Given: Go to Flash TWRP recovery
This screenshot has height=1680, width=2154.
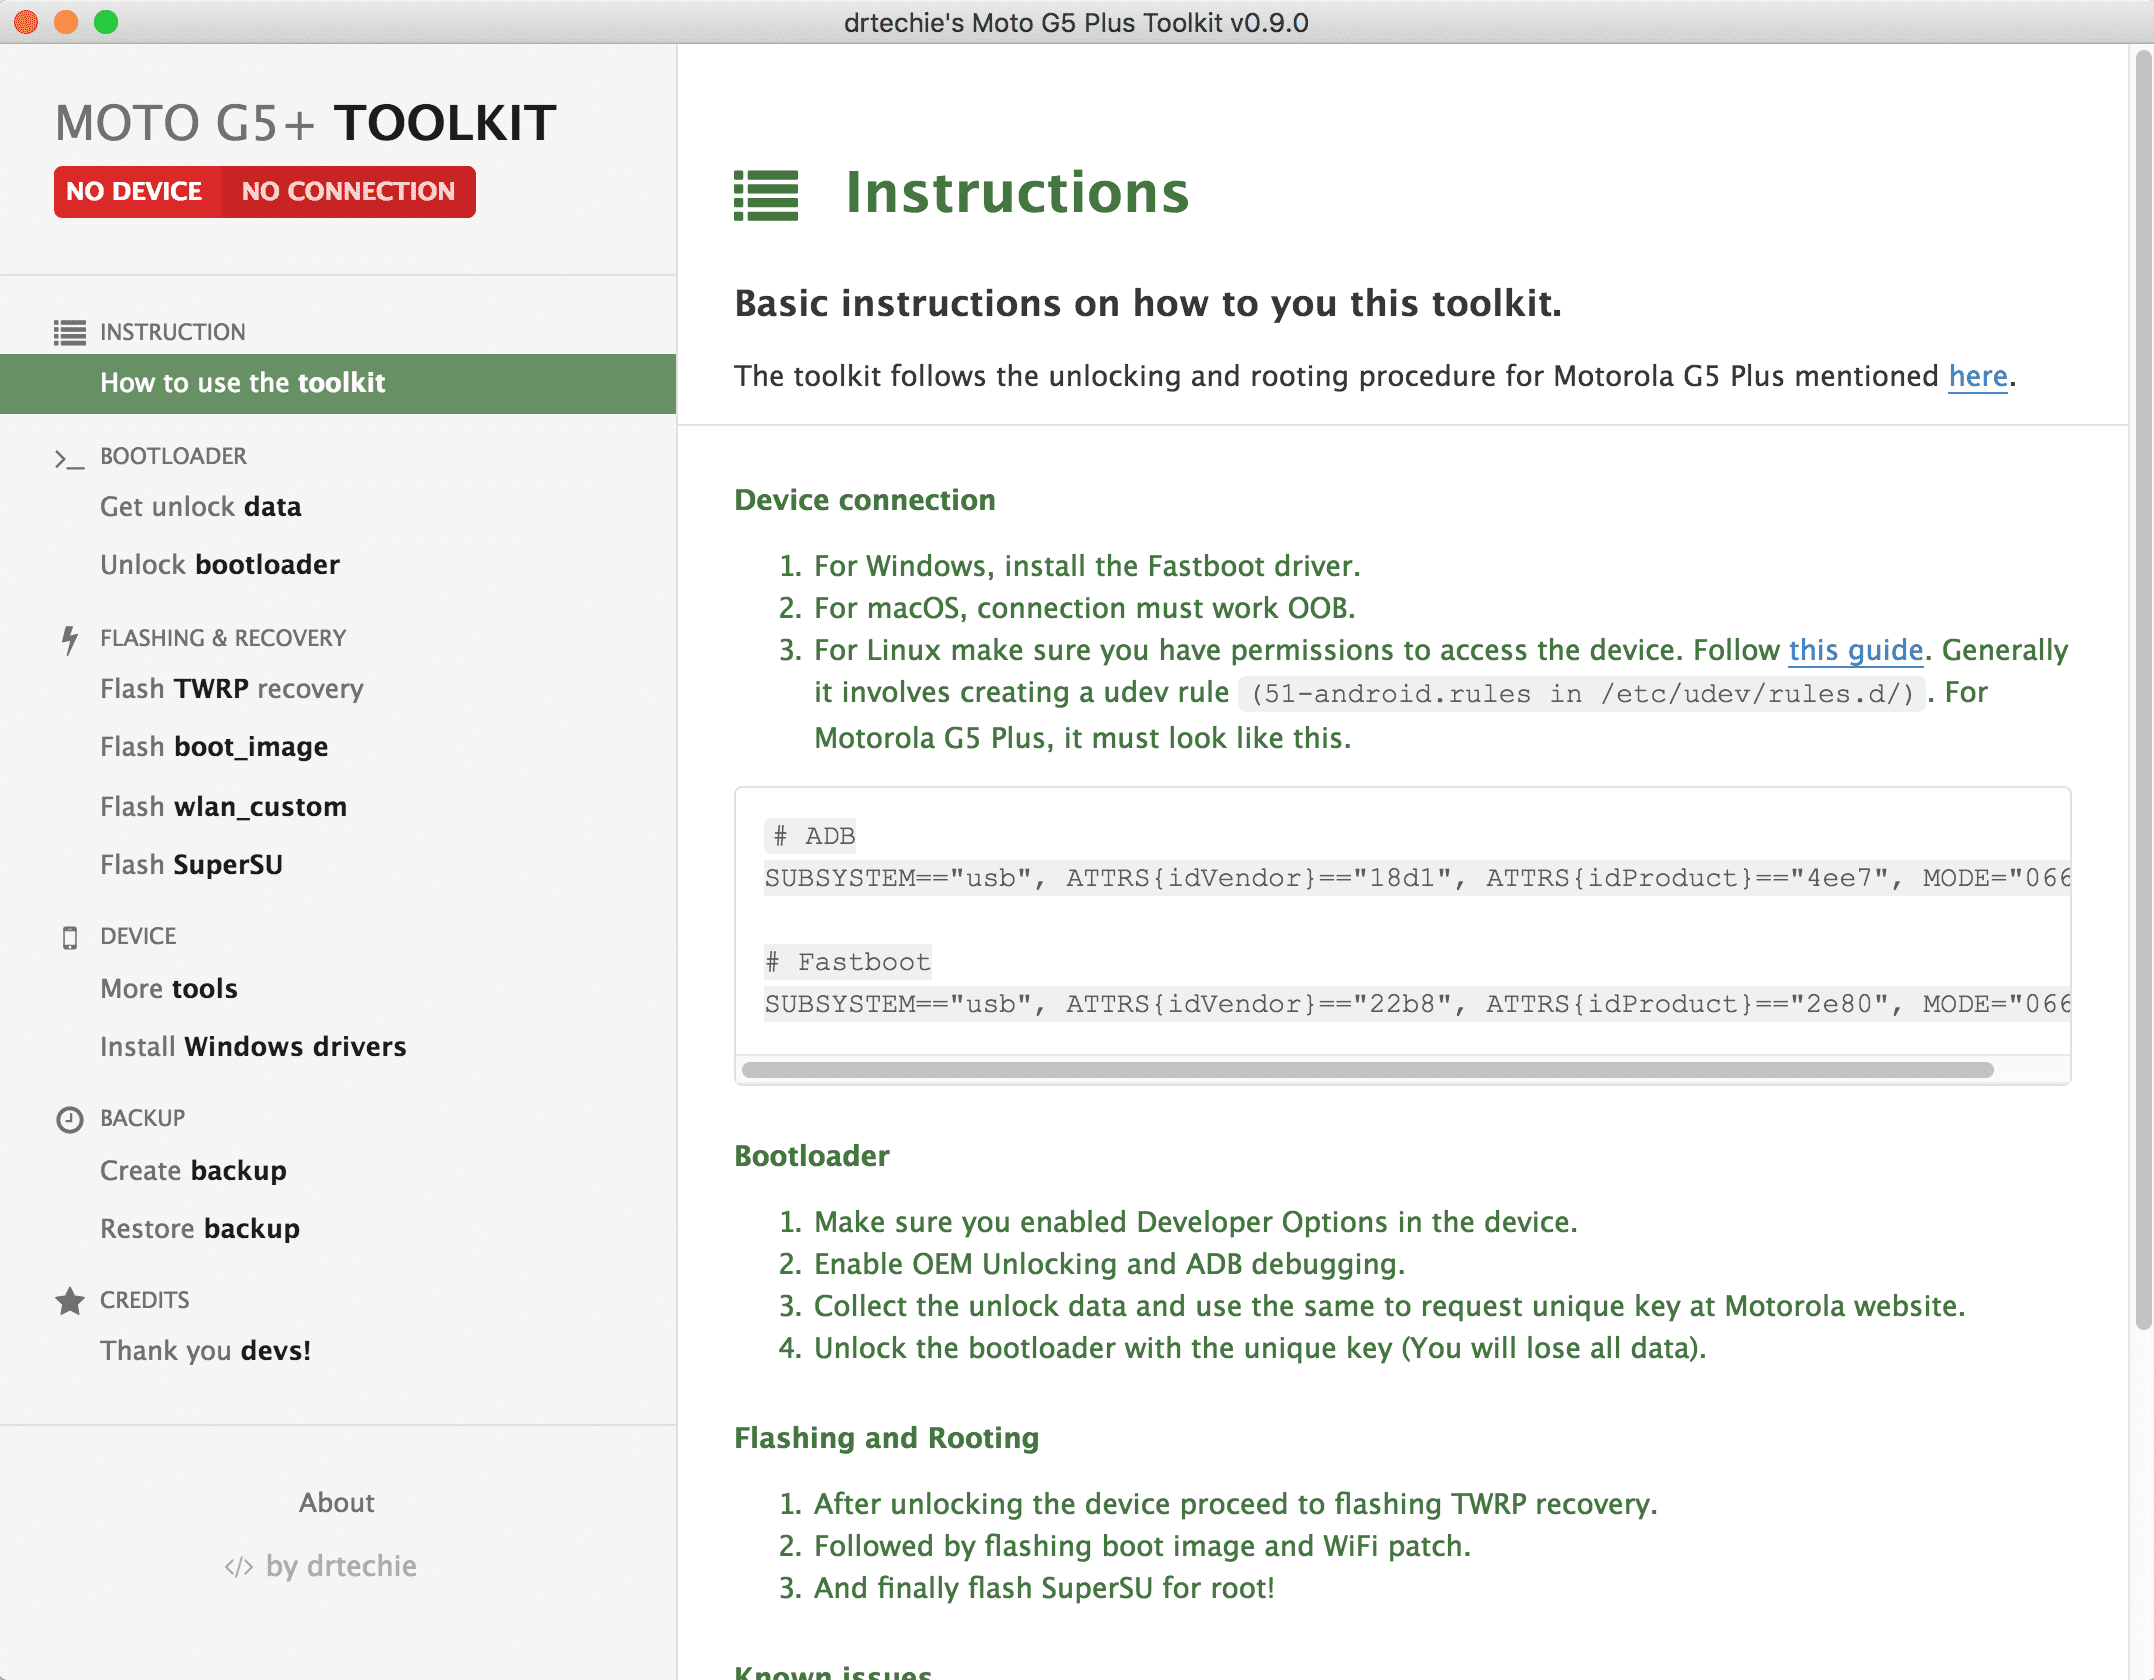Looking at the screenshot, I should [232, 689].
